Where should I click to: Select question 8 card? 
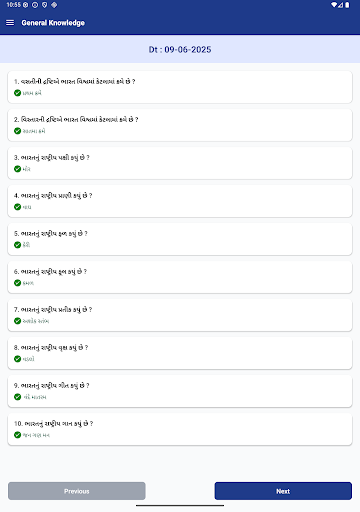click(180, 353)
